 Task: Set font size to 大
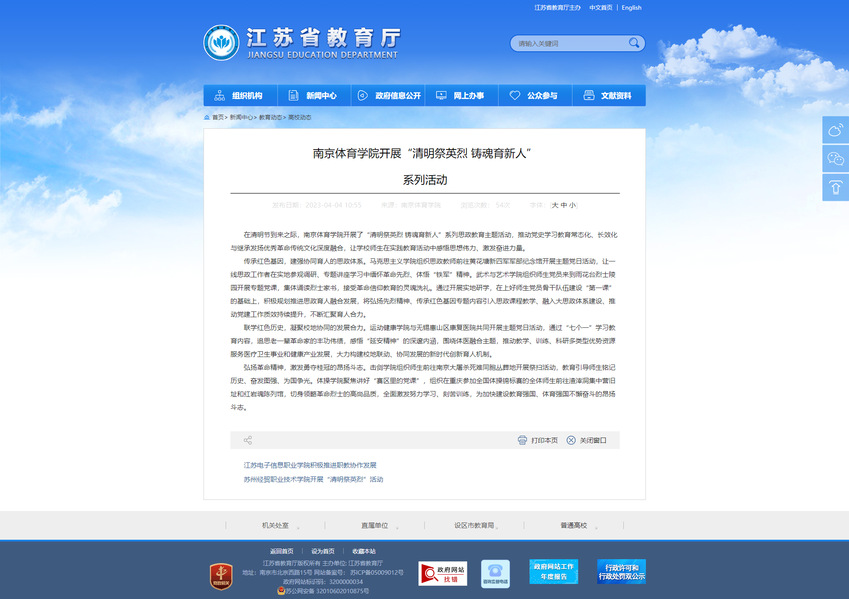pyautogui.click(x=555, y=204)
